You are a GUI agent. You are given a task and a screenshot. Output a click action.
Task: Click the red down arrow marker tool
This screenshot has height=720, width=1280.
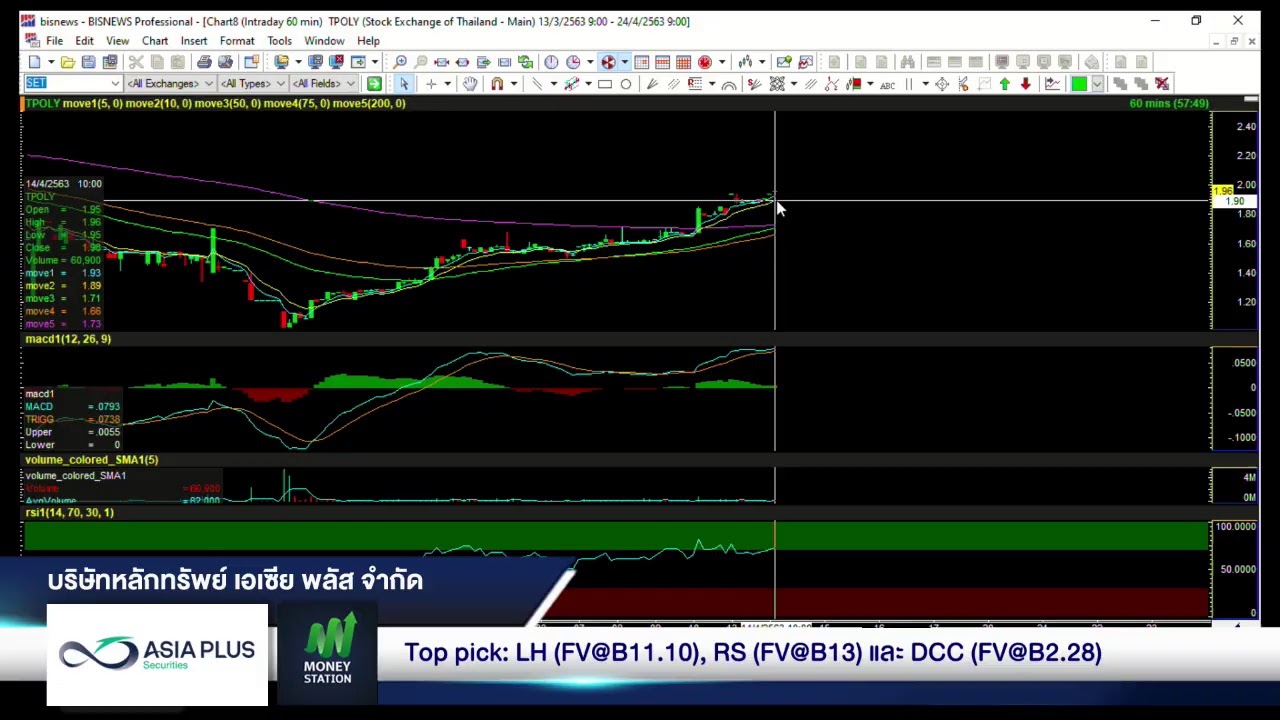point(1025,84)
